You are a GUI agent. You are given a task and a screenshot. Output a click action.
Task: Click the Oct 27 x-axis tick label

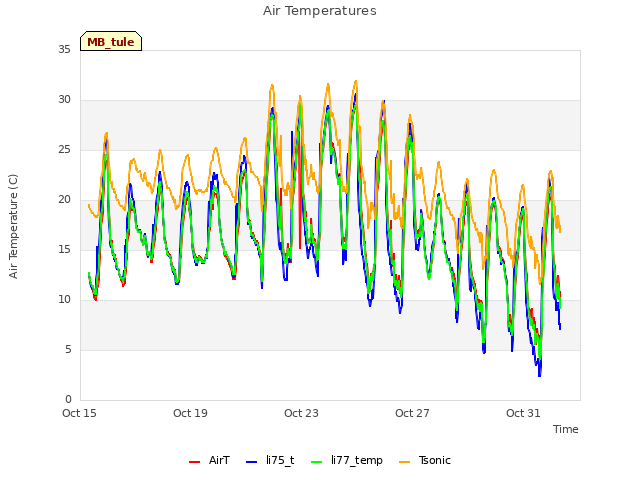412,413
